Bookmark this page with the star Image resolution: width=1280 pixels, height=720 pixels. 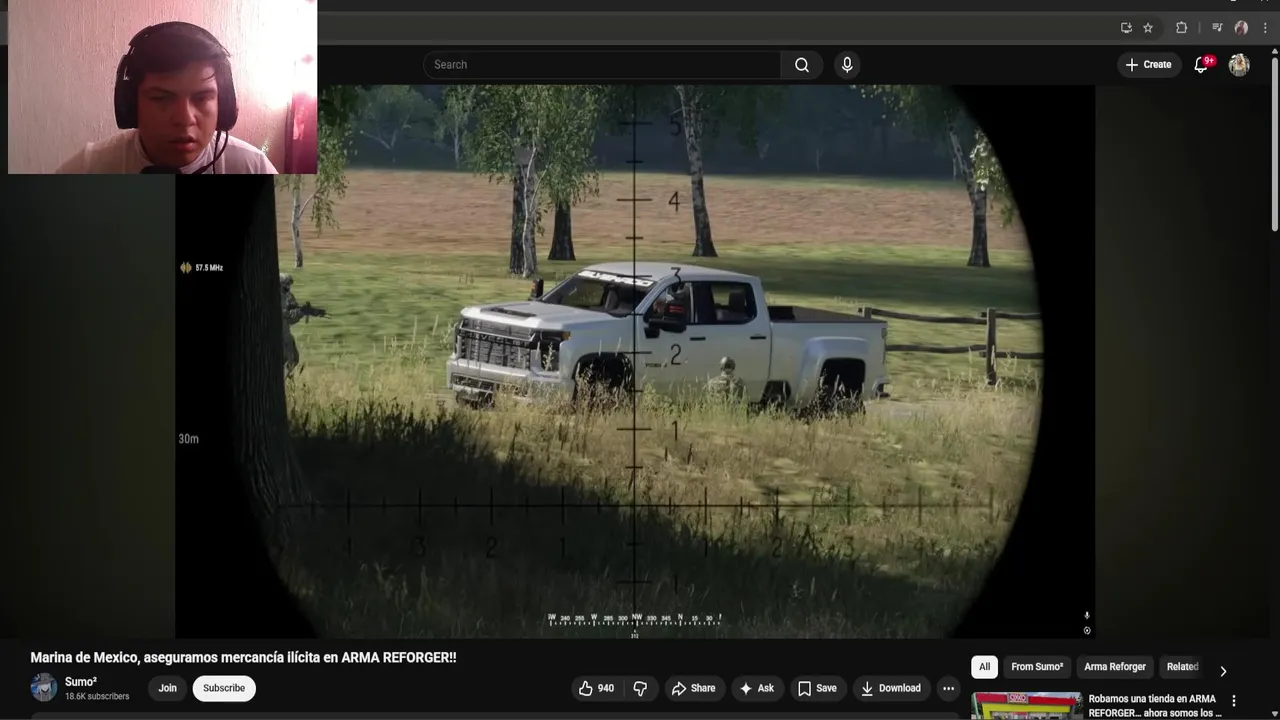(1148, 28)
